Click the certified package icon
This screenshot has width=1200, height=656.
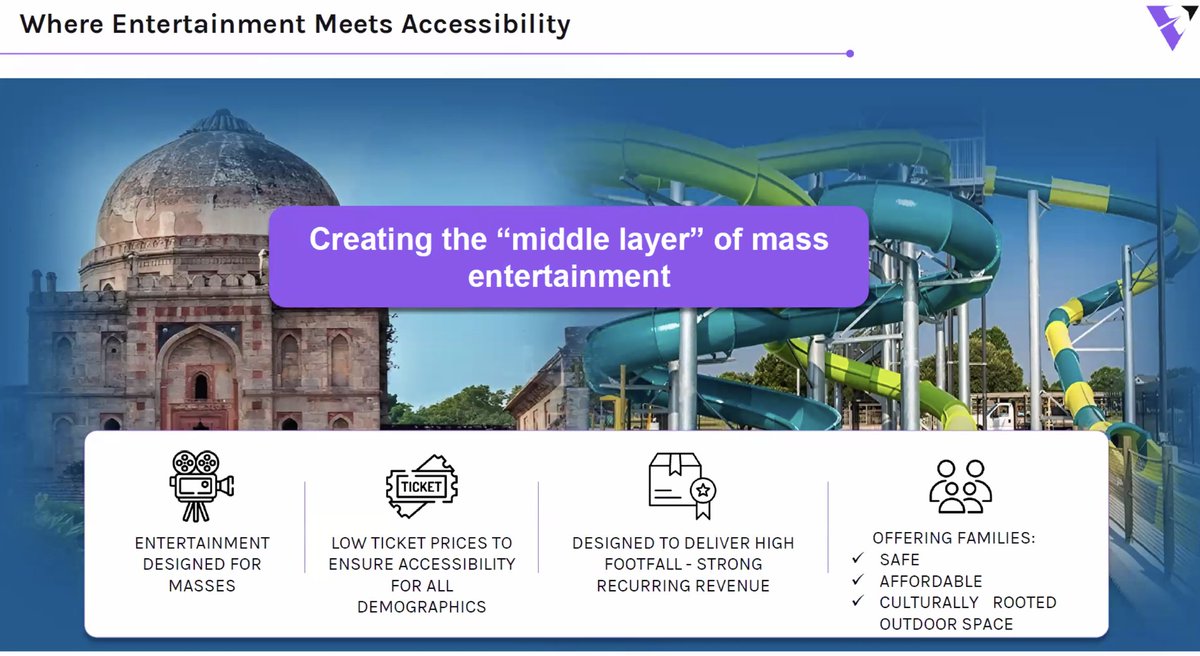[682, 485]
